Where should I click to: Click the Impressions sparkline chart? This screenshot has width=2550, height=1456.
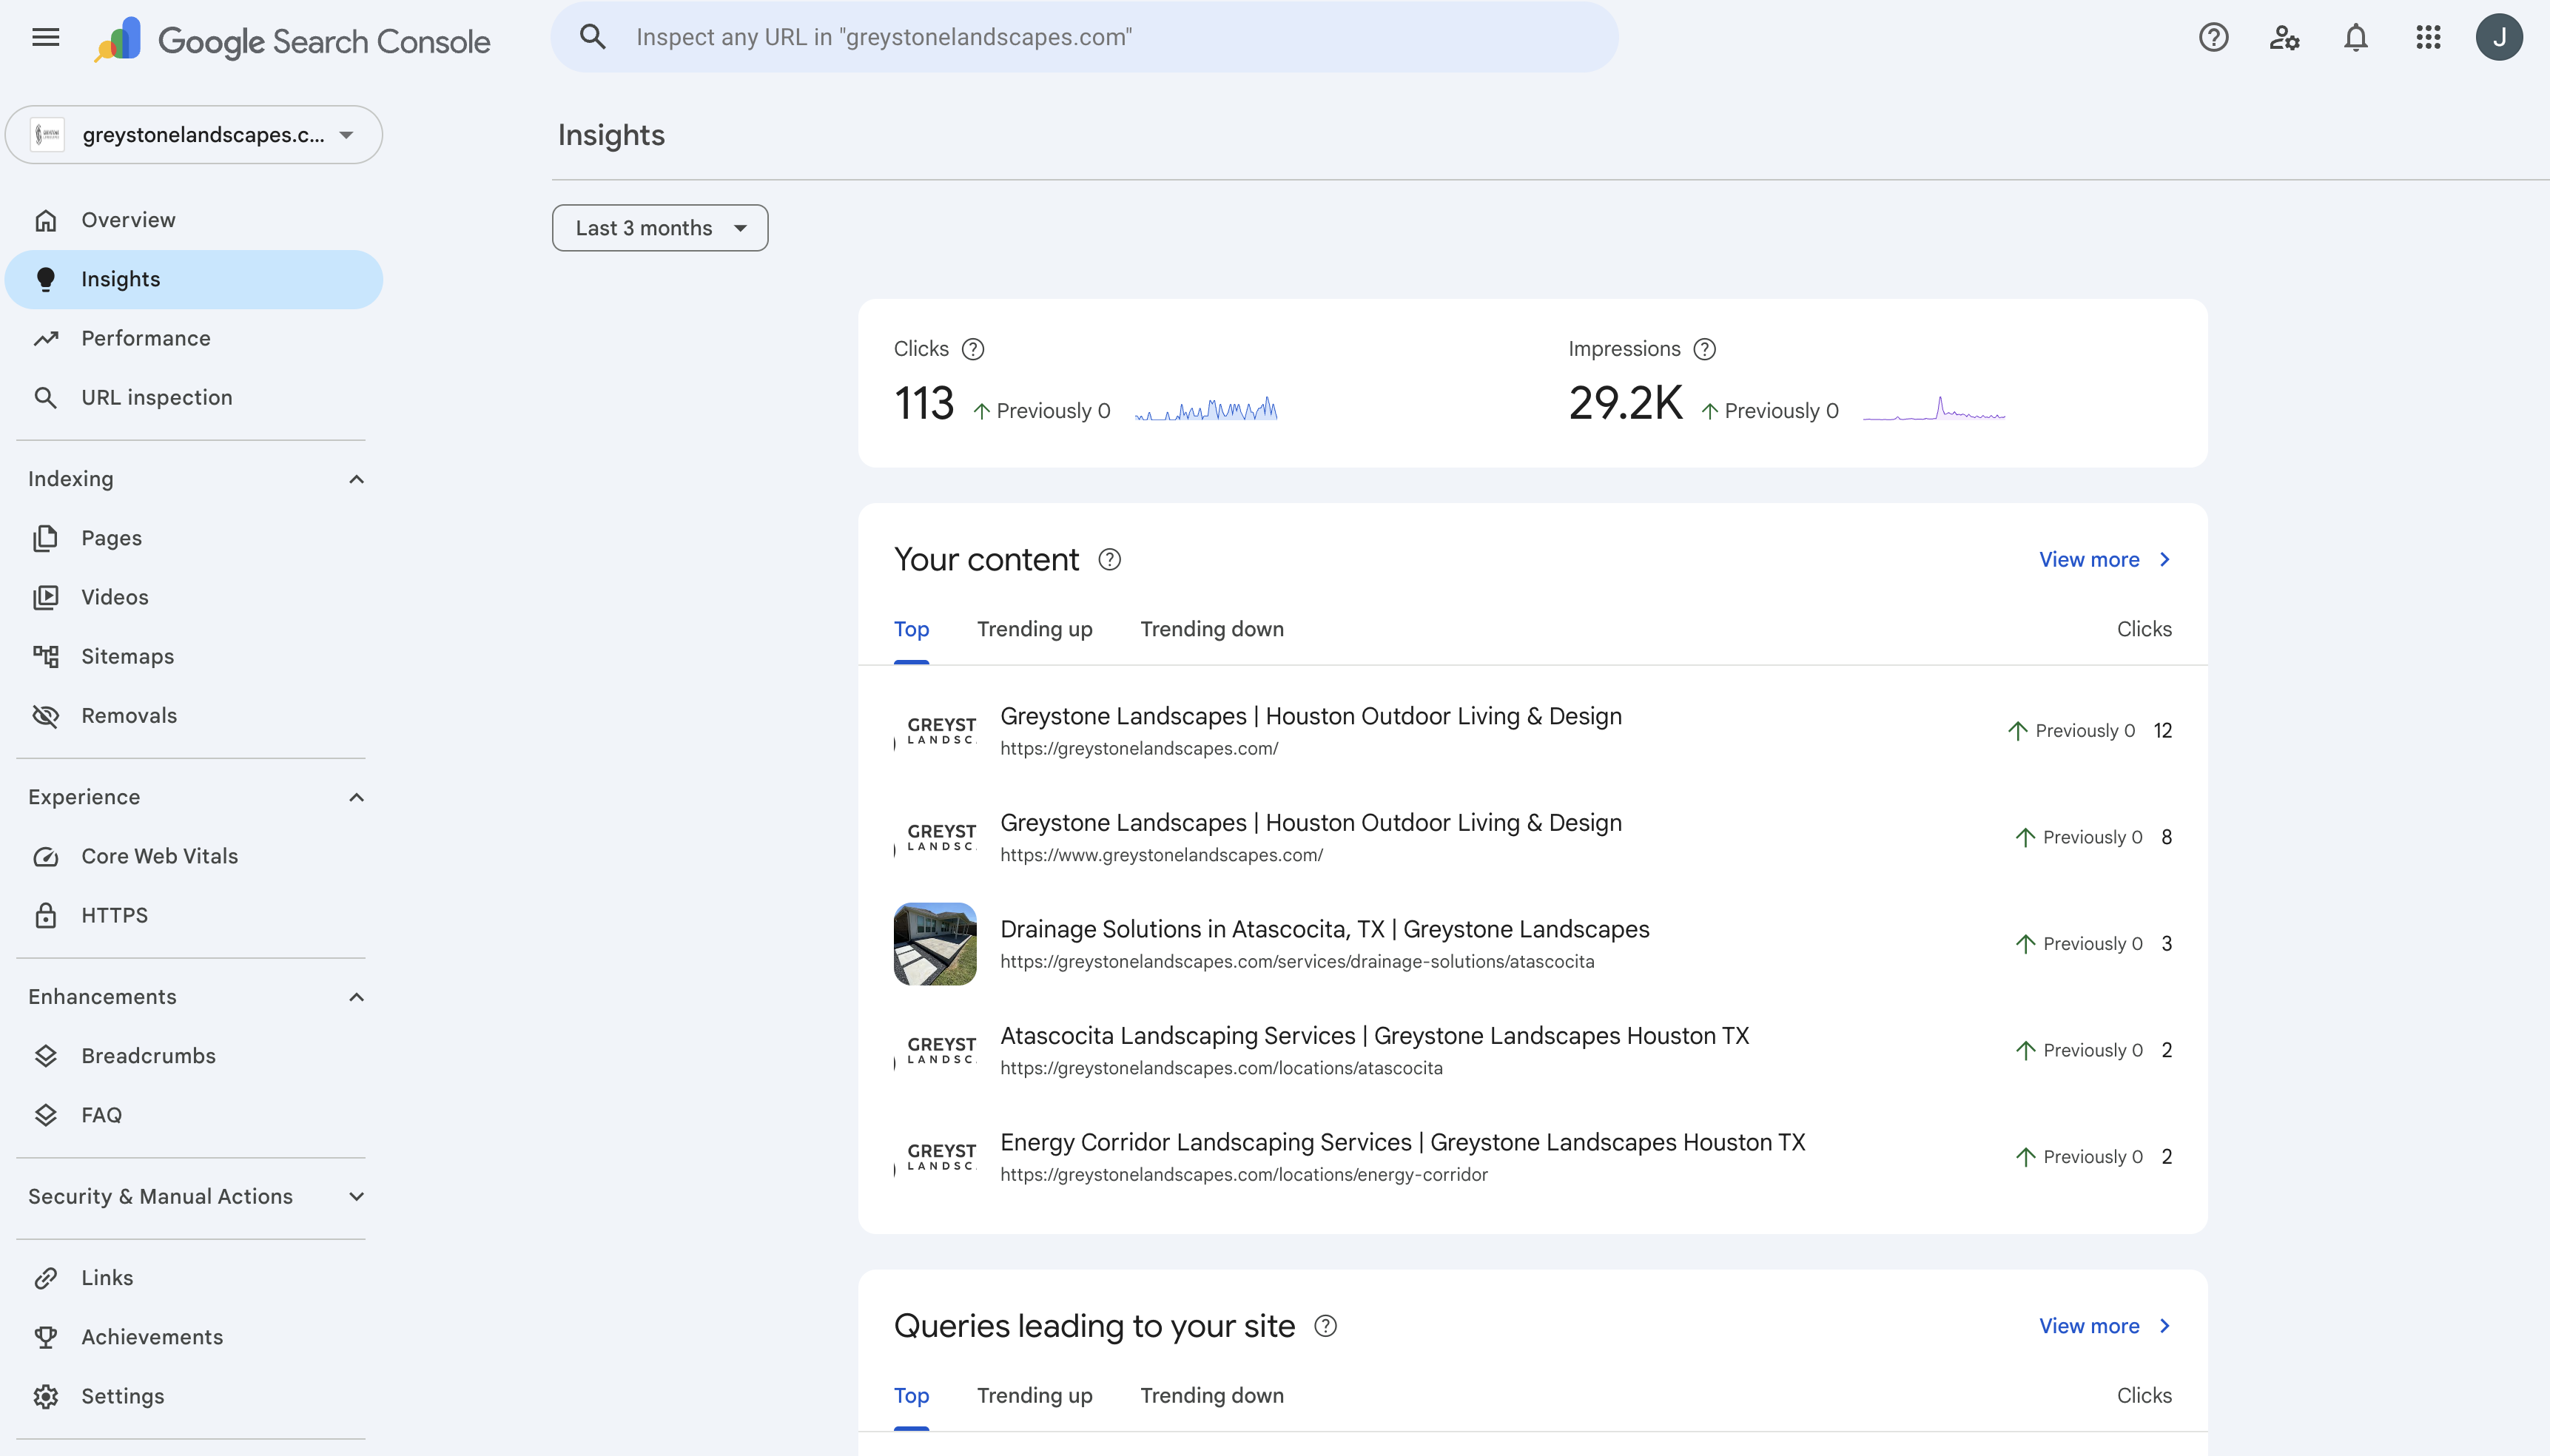point(1934,409)
